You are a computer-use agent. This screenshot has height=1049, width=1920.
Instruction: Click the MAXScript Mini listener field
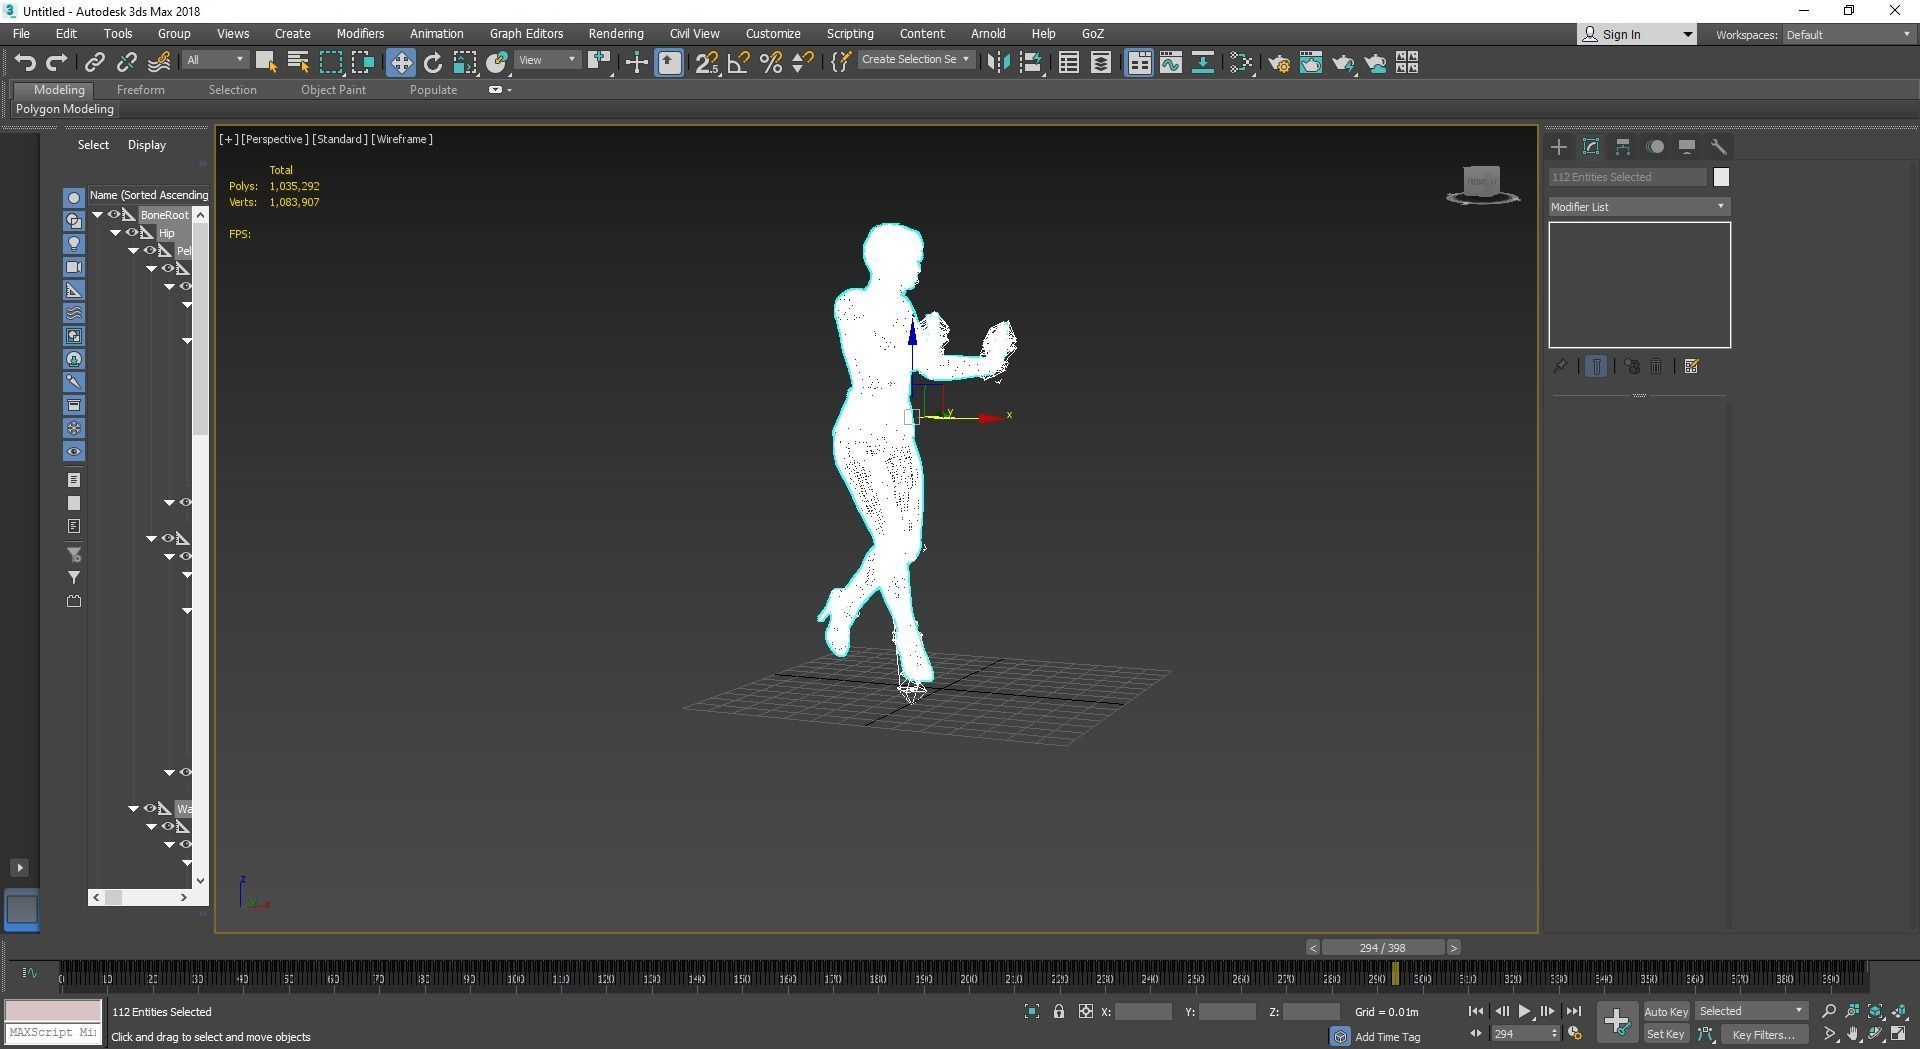tap(53, 1033)
